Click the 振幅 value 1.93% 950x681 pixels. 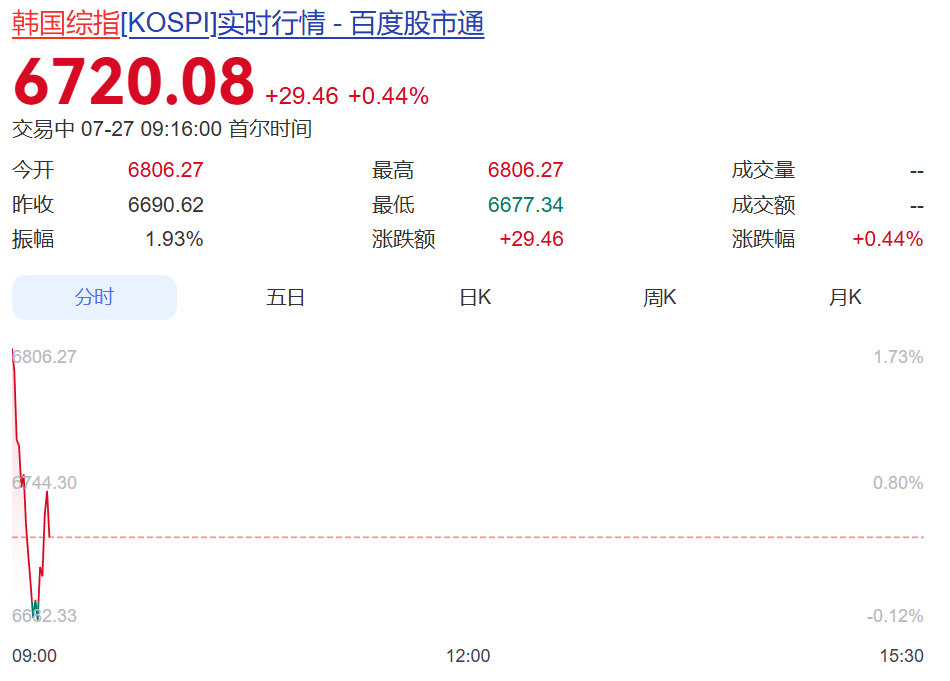[174, 239]
